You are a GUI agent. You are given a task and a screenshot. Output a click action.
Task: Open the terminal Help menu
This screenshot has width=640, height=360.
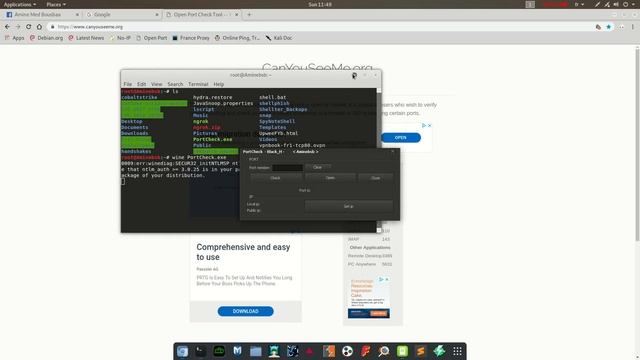(x=219, y=84)
